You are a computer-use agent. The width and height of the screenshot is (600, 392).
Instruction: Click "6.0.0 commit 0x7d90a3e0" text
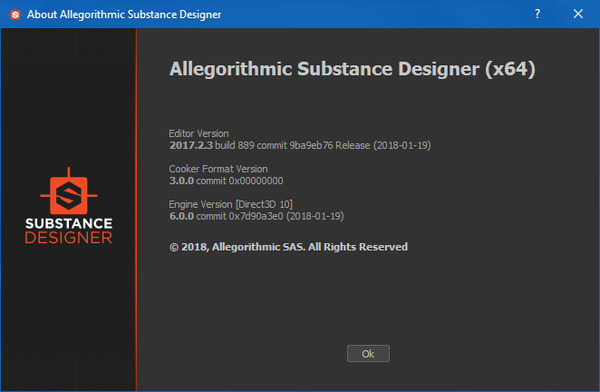227,216
